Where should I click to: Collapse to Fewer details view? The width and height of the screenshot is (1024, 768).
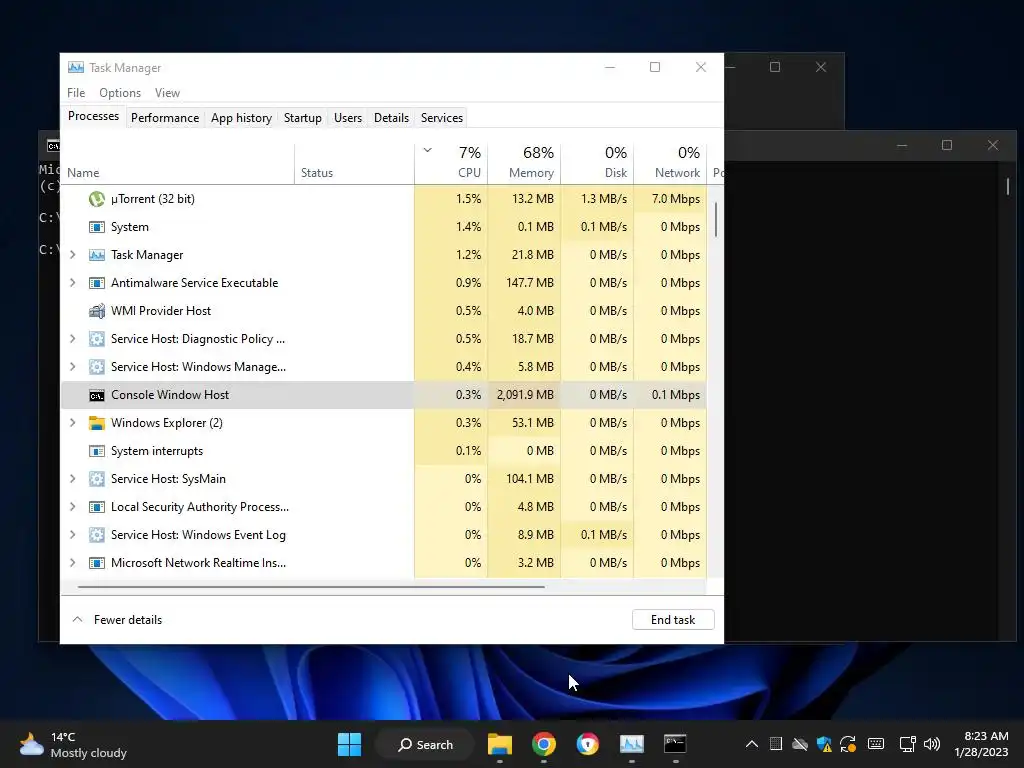pyautogui.click(x=117, y=620)
